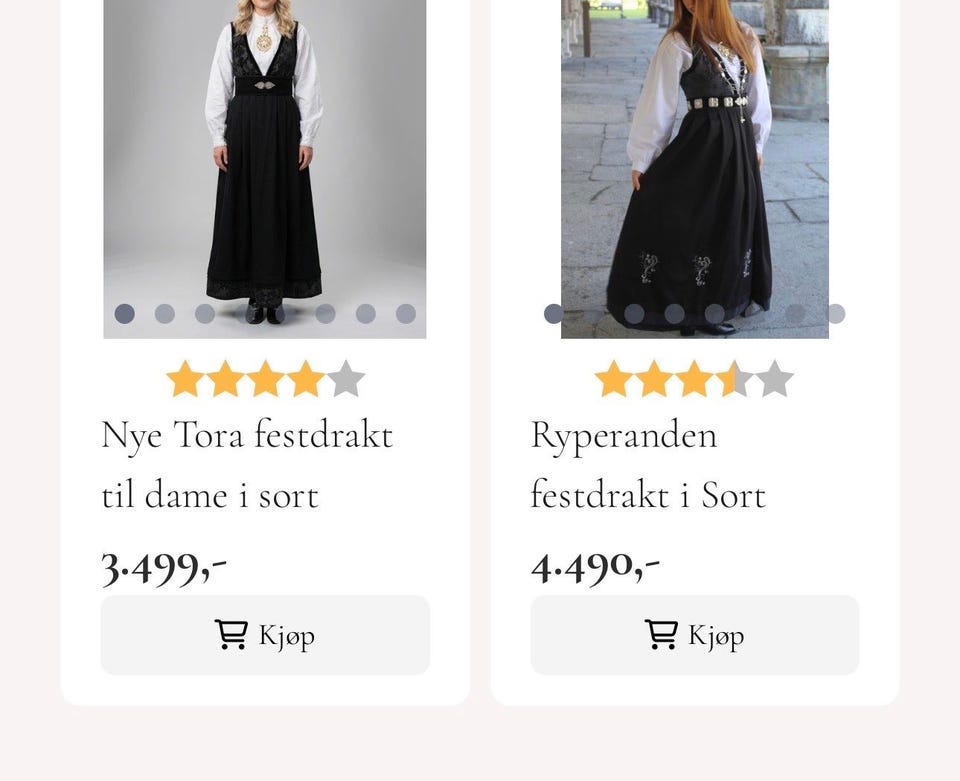Image resolution: width=960 pixels, height=781 pixels.
Task: Select the second carousel dot under Ryperanden image
Action: click(x=593, y=313)
